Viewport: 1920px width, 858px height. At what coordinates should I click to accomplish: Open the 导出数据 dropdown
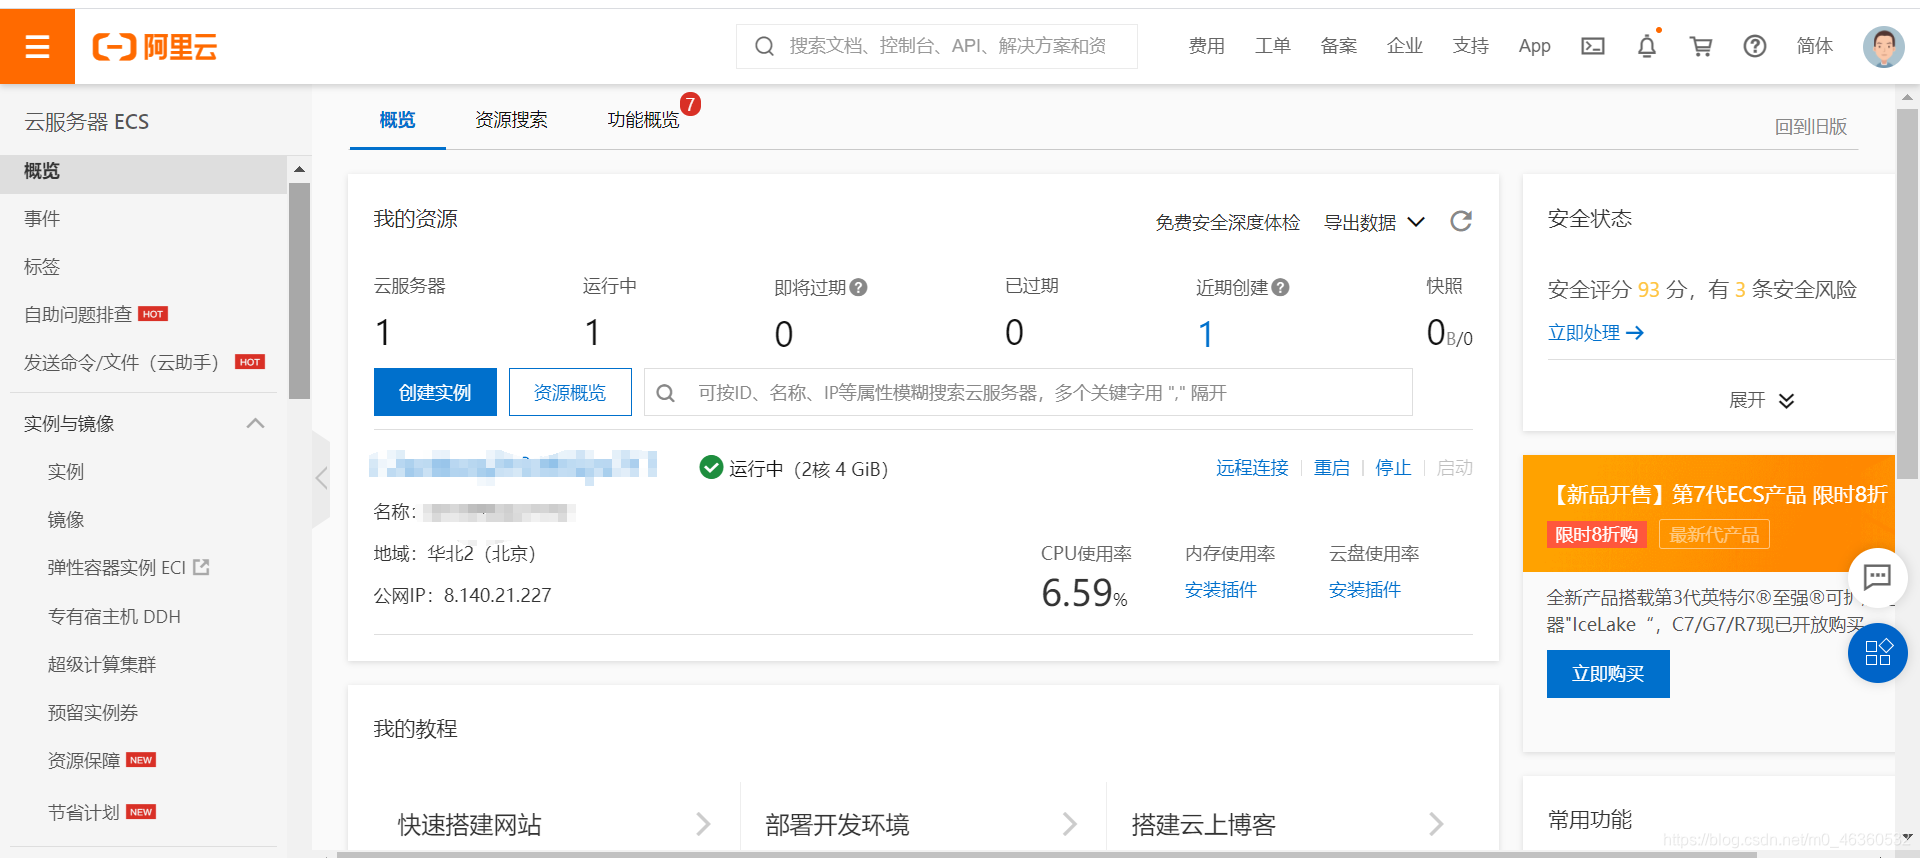pyautogui.click(x=1374, y=222)
